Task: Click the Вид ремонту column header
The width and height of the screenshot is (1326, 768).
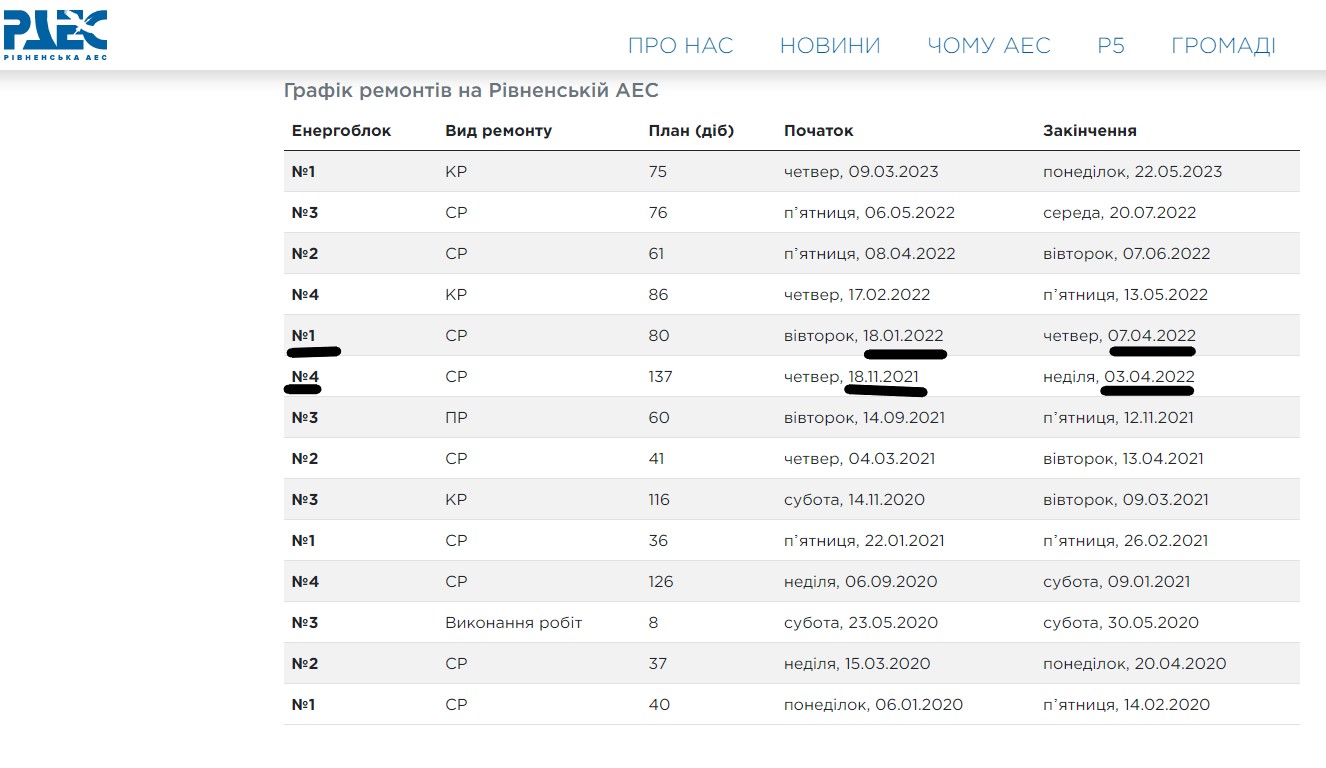Action: click(x=498, y=131)
